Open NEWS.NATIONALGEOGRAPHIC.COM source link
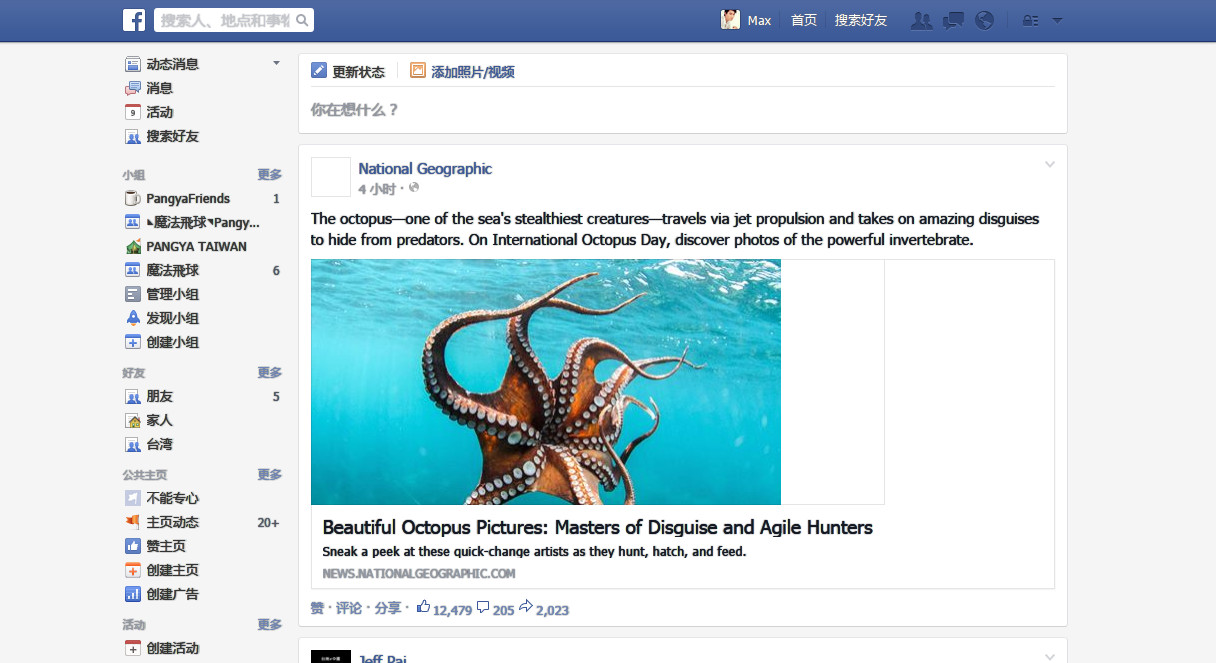1216x663 pixels. pyautogui.click(x=419, y=574)
